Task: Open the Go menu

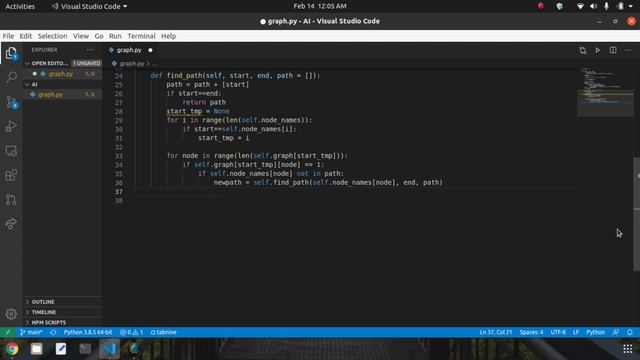Action: point(99,36)
